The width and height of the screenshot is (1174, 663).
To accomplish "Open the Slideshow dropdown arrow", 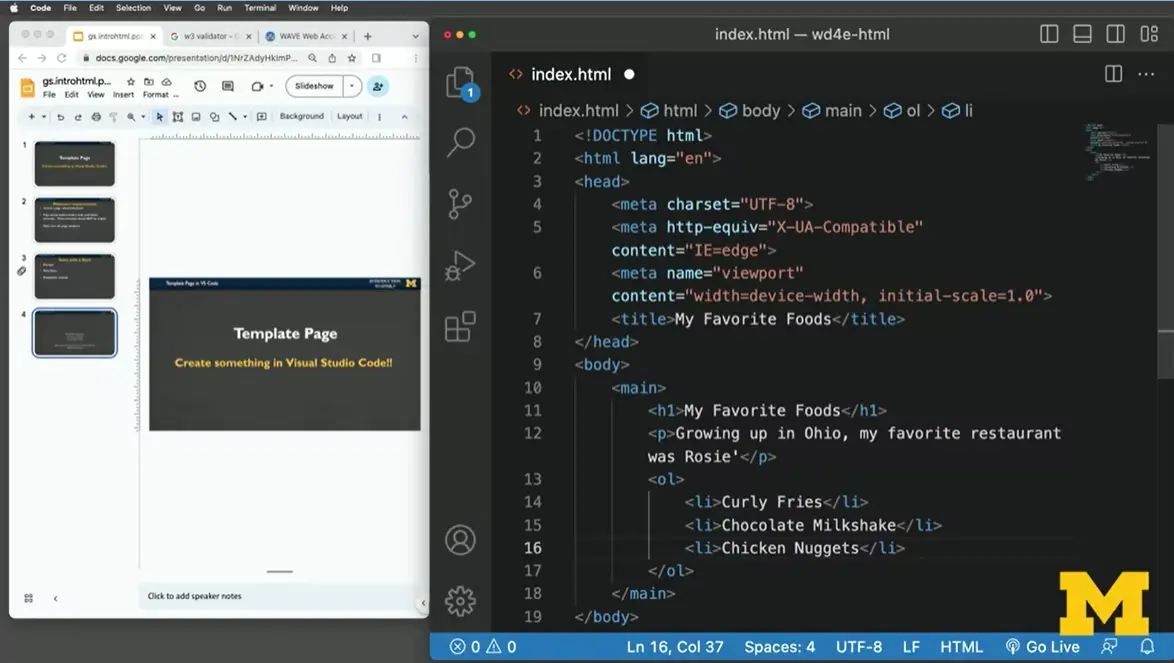I will point(352,87).
